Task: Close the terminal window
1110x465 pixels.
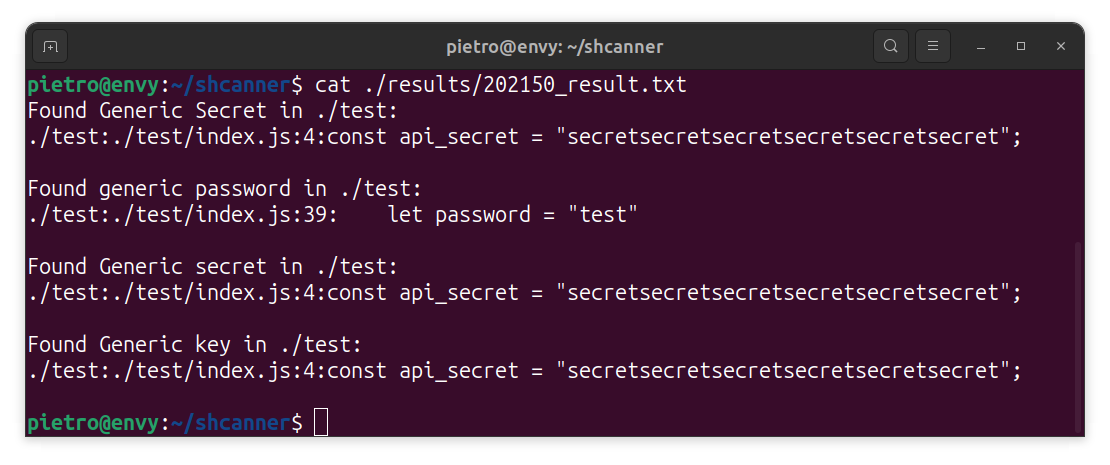Action: tap(1061, 46)
